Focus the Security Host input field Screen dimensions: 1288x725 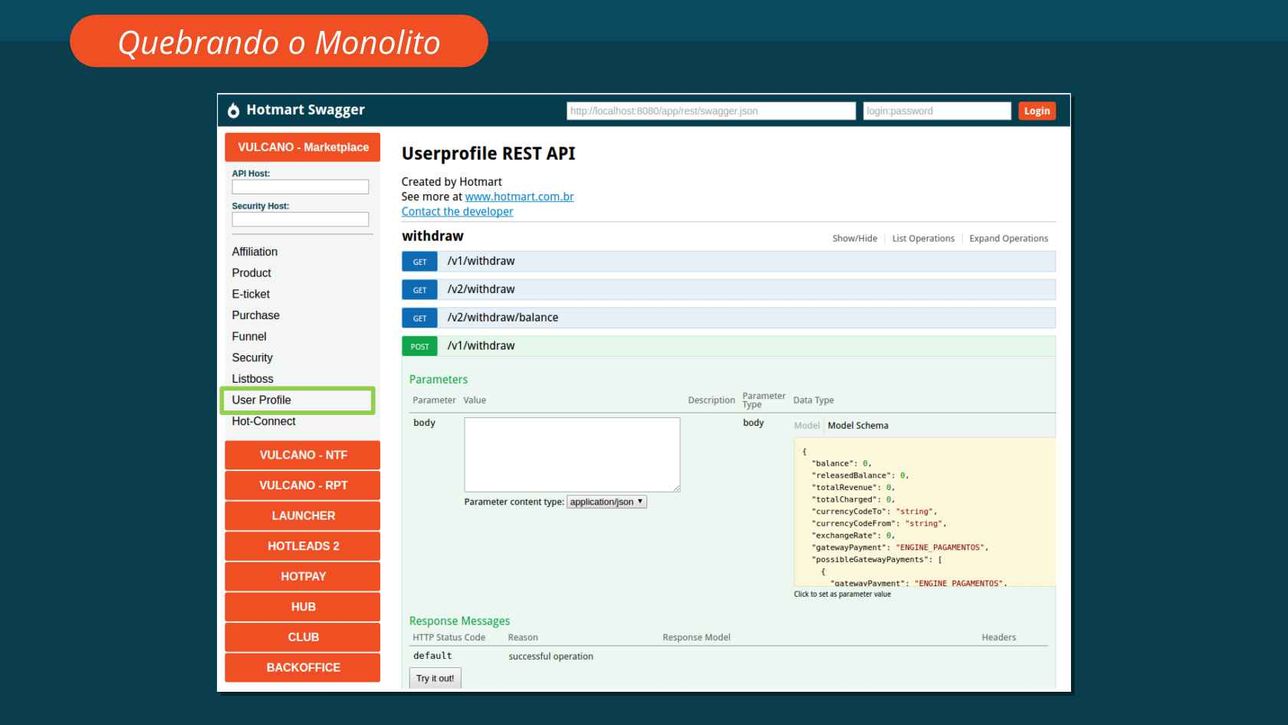(300, 219)
